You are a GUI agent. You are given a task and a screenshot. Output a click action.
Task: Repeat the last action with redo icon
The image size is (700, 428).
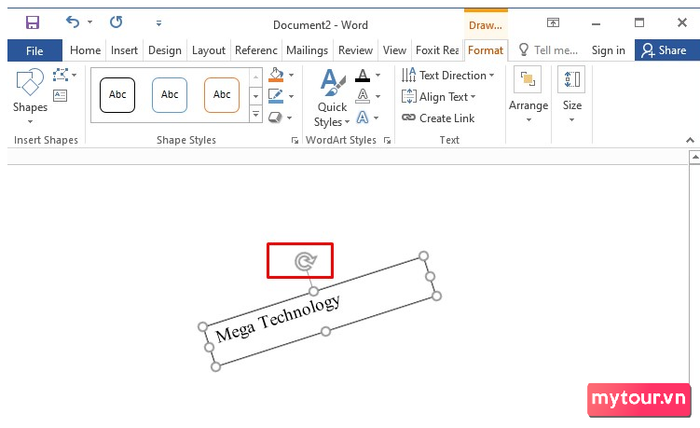(116, 21)
